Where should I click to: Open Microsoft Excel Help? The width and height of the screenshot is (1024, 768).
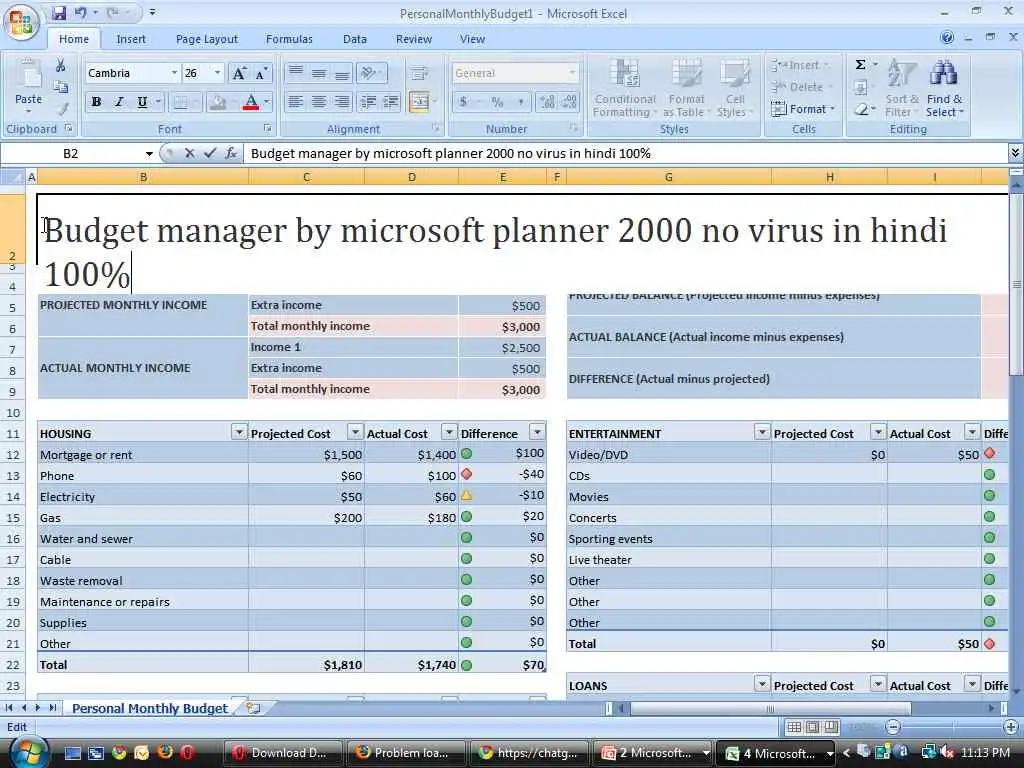pyautogui.click(x=946, y=38)
